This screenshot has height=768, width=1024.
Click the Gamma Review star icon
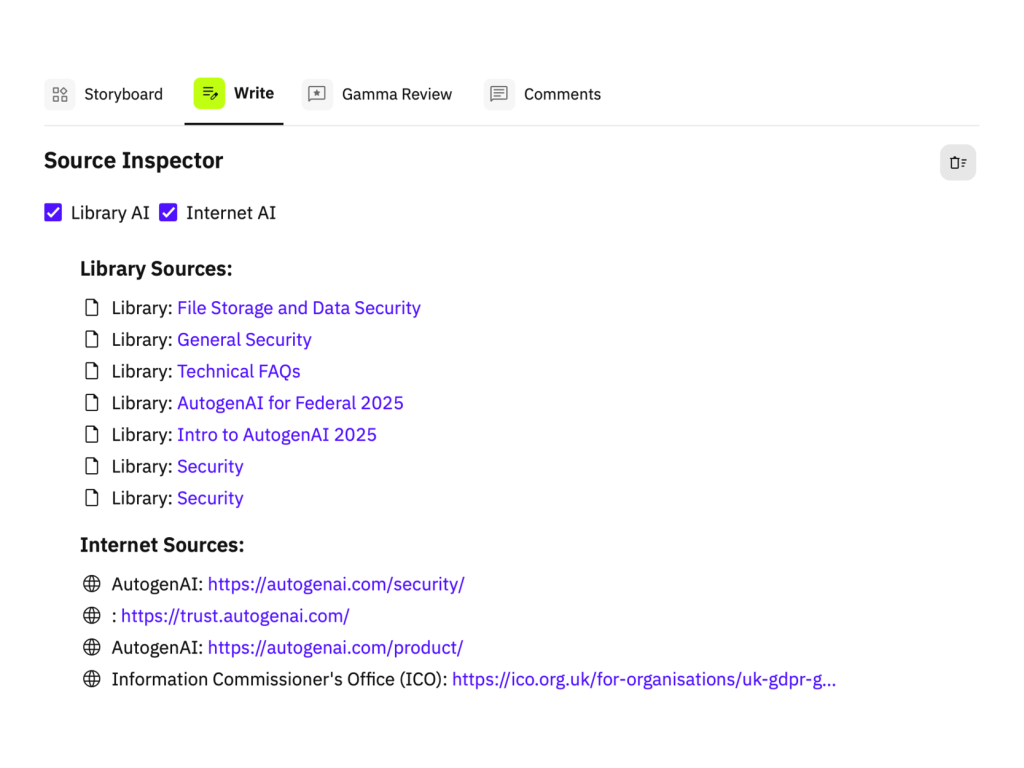coord(317,94)
